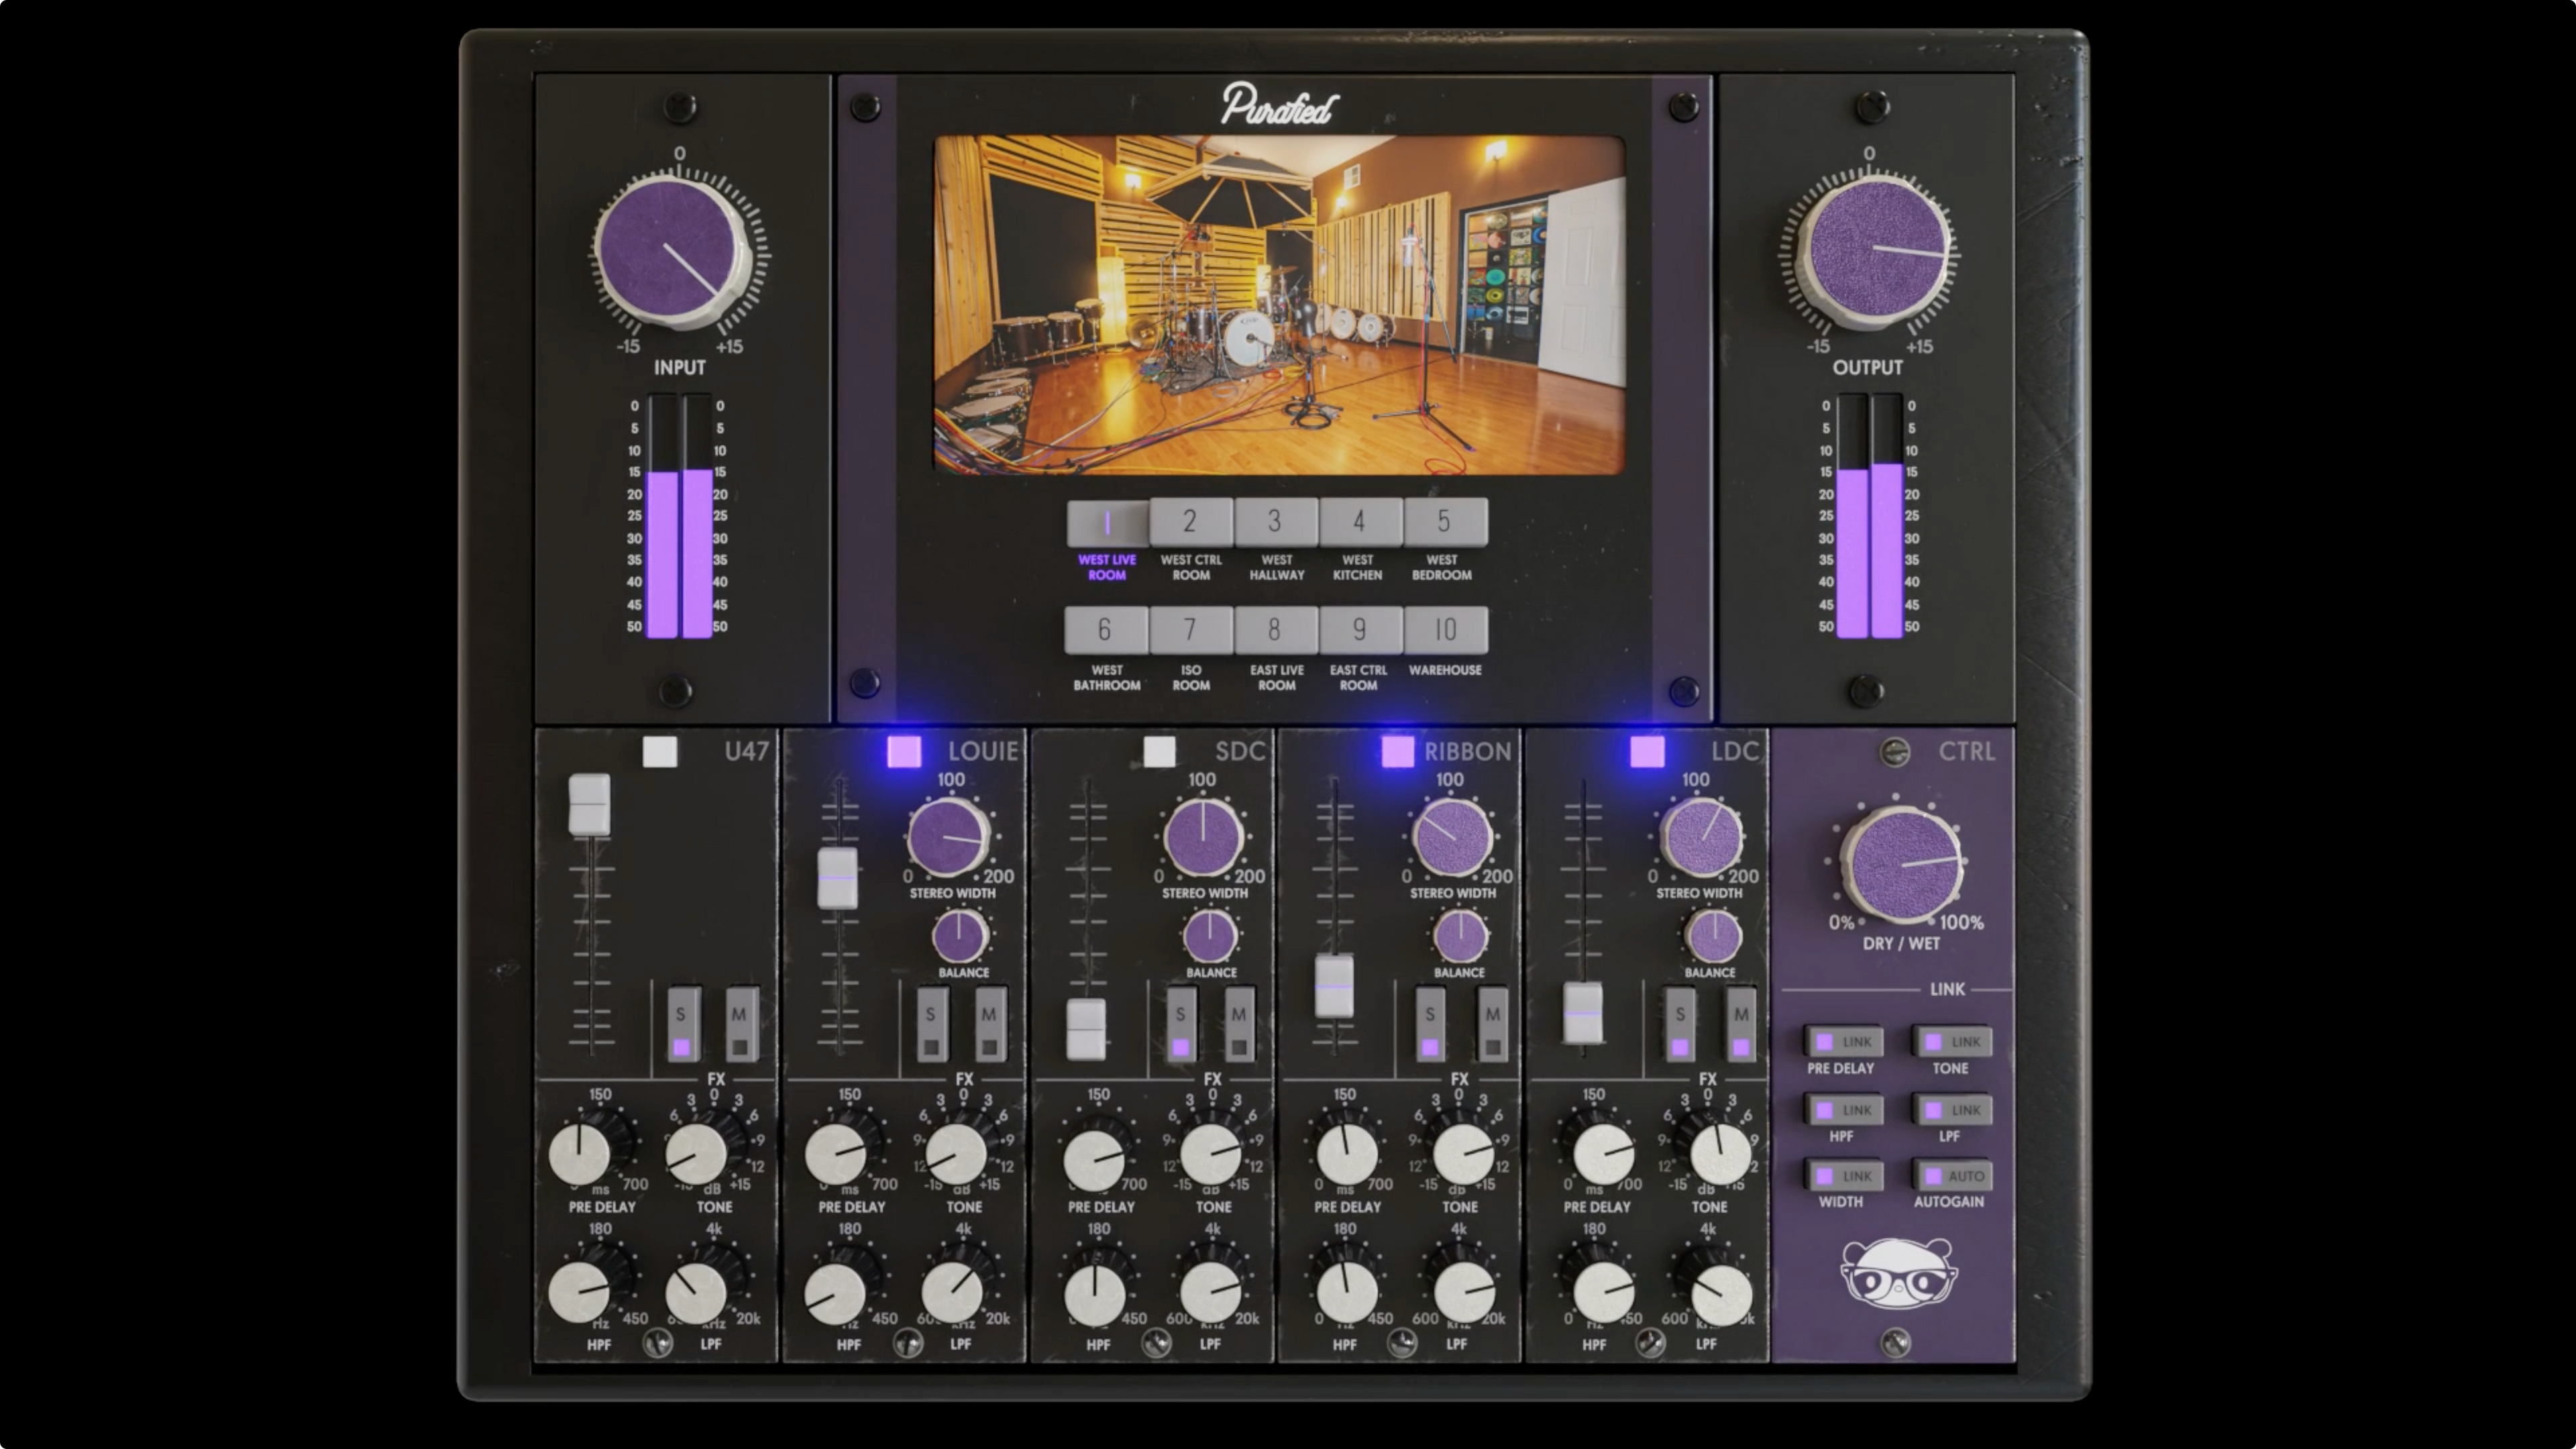The height and width of the screenshot is (1449, 2576).
Task: Select room 2 West Ctrl Room
Action: click(x=1190, y=521)
